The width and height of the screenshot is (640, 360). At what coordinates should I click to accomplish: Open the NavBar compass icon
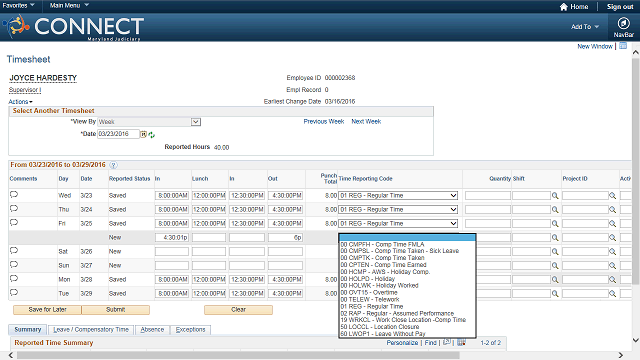(623, 23)
